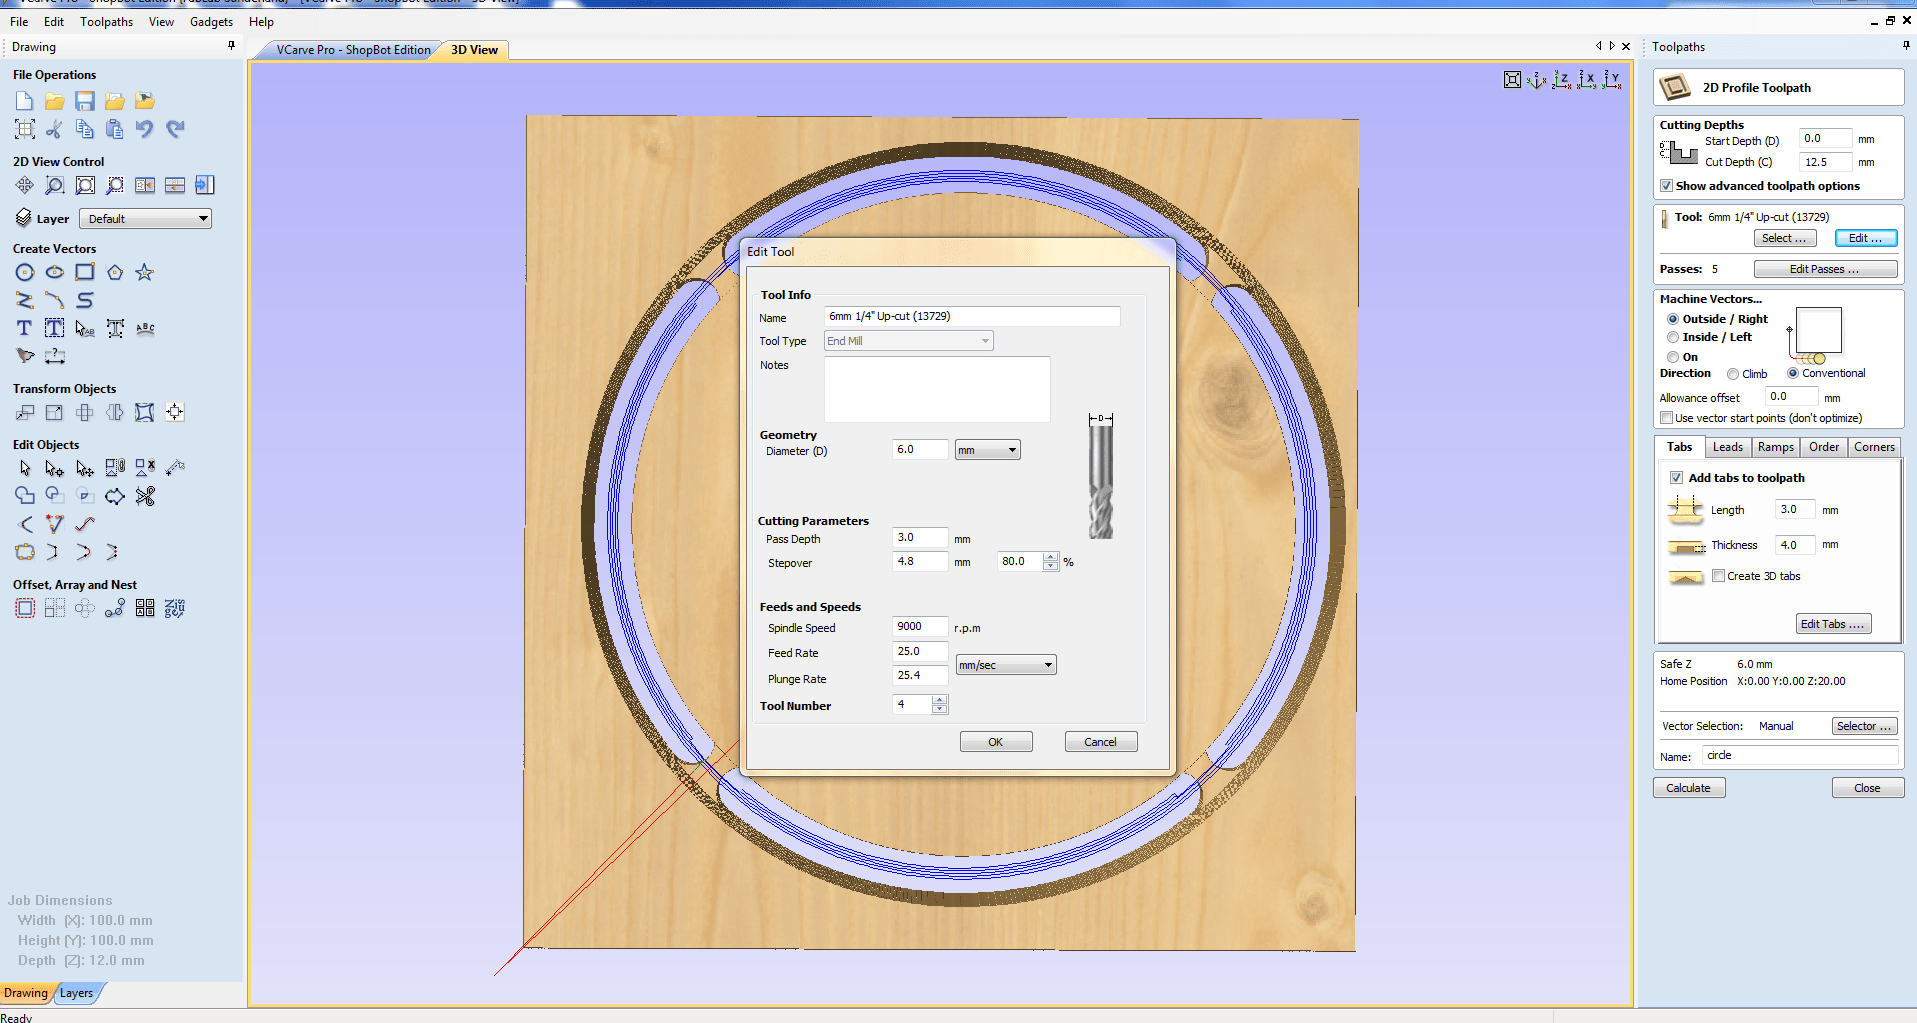Viewport: 1917px width, 1023px height.
Task: Open the Gadgets menu
Action: click(x=211, y=22)
